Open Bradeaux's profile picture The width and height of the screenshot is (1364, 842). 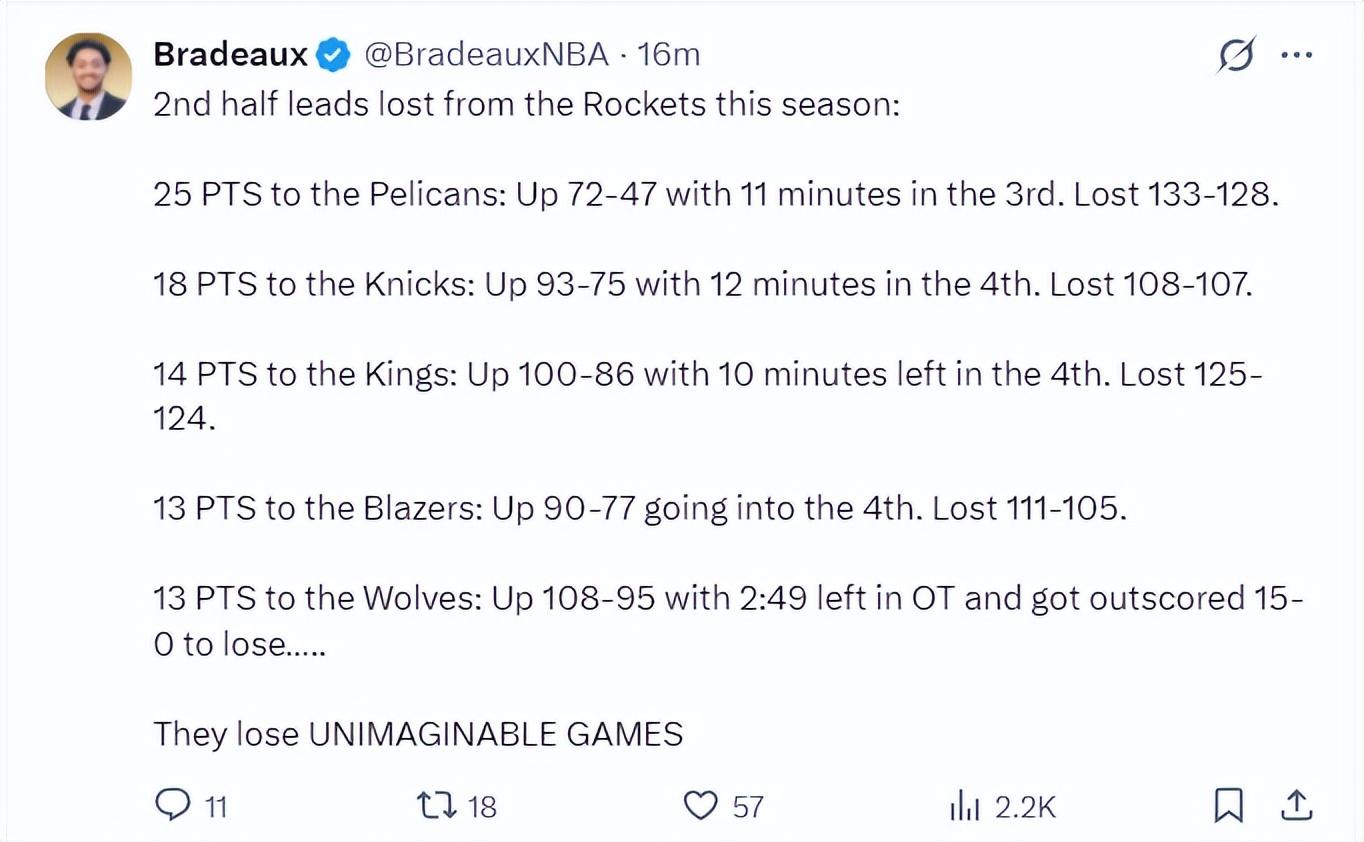click(88, 77)
